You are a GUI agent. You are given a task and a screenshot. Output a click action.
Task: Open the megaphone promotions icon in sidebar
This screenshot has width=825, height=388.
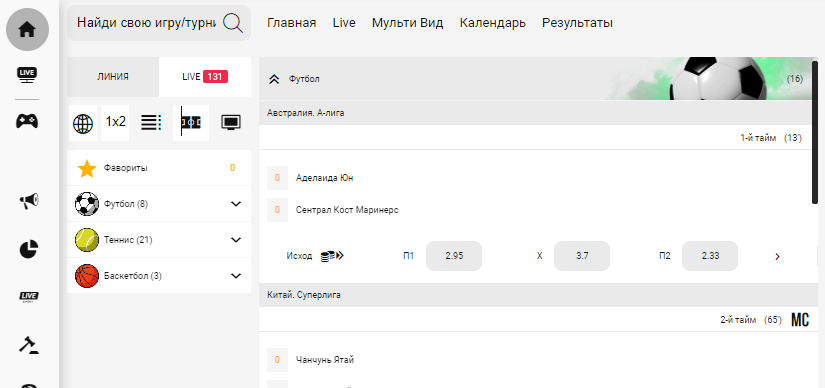(29, 201)
